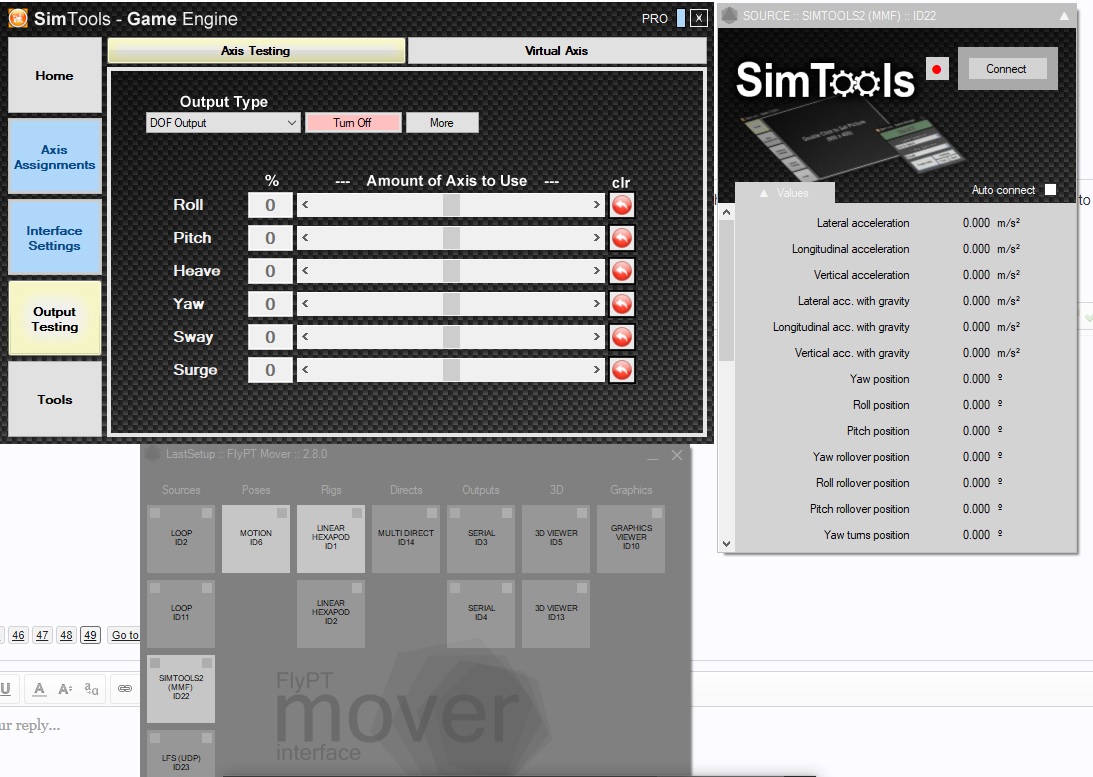Click the SimTools app icon in title bar
Screen dimensions: 1093x777
(x=17, y=18)
